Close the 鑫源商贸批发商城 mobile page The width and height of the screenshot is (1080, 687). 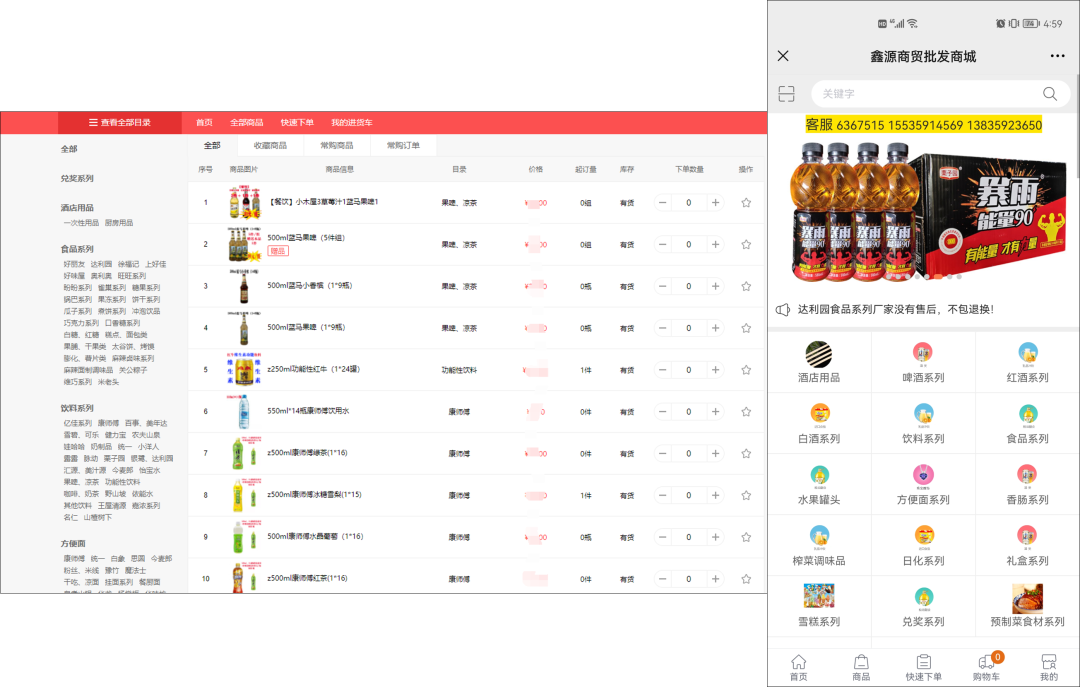click(x=783, y=56)
